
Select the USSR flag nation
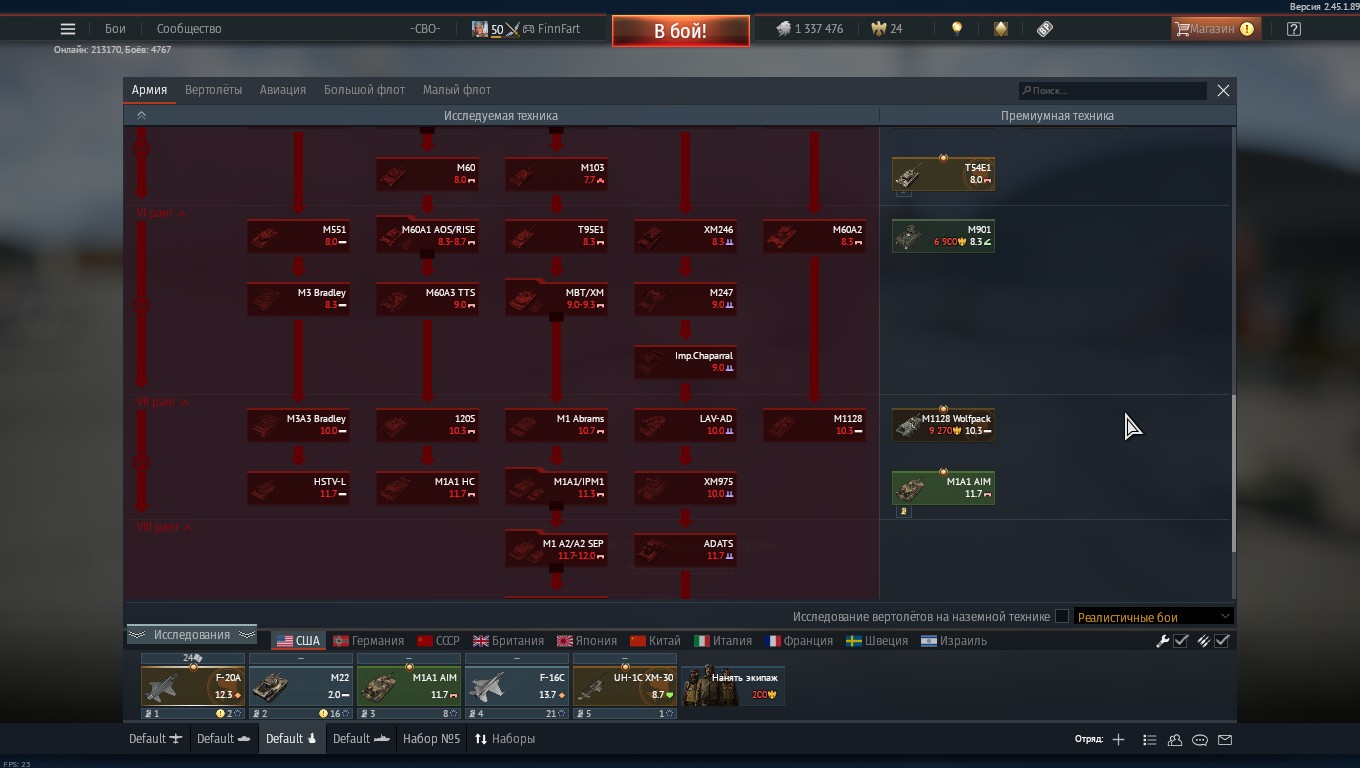tap(438, 641)
